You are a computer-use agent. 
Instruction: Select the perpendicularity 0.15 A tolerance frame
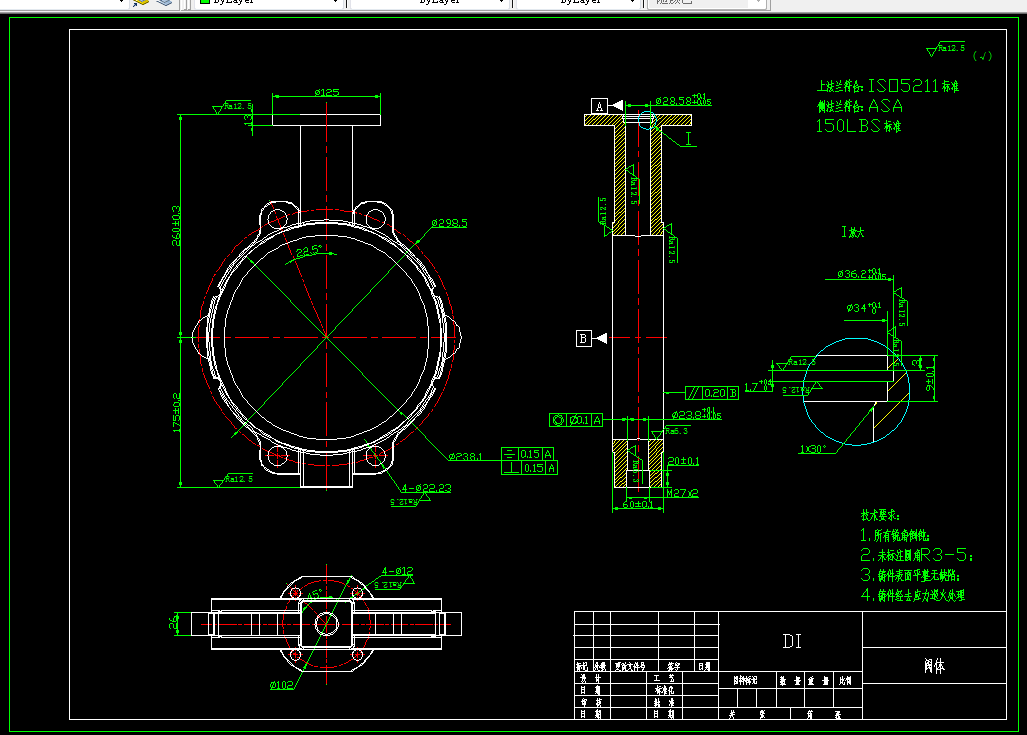(529, 468)
